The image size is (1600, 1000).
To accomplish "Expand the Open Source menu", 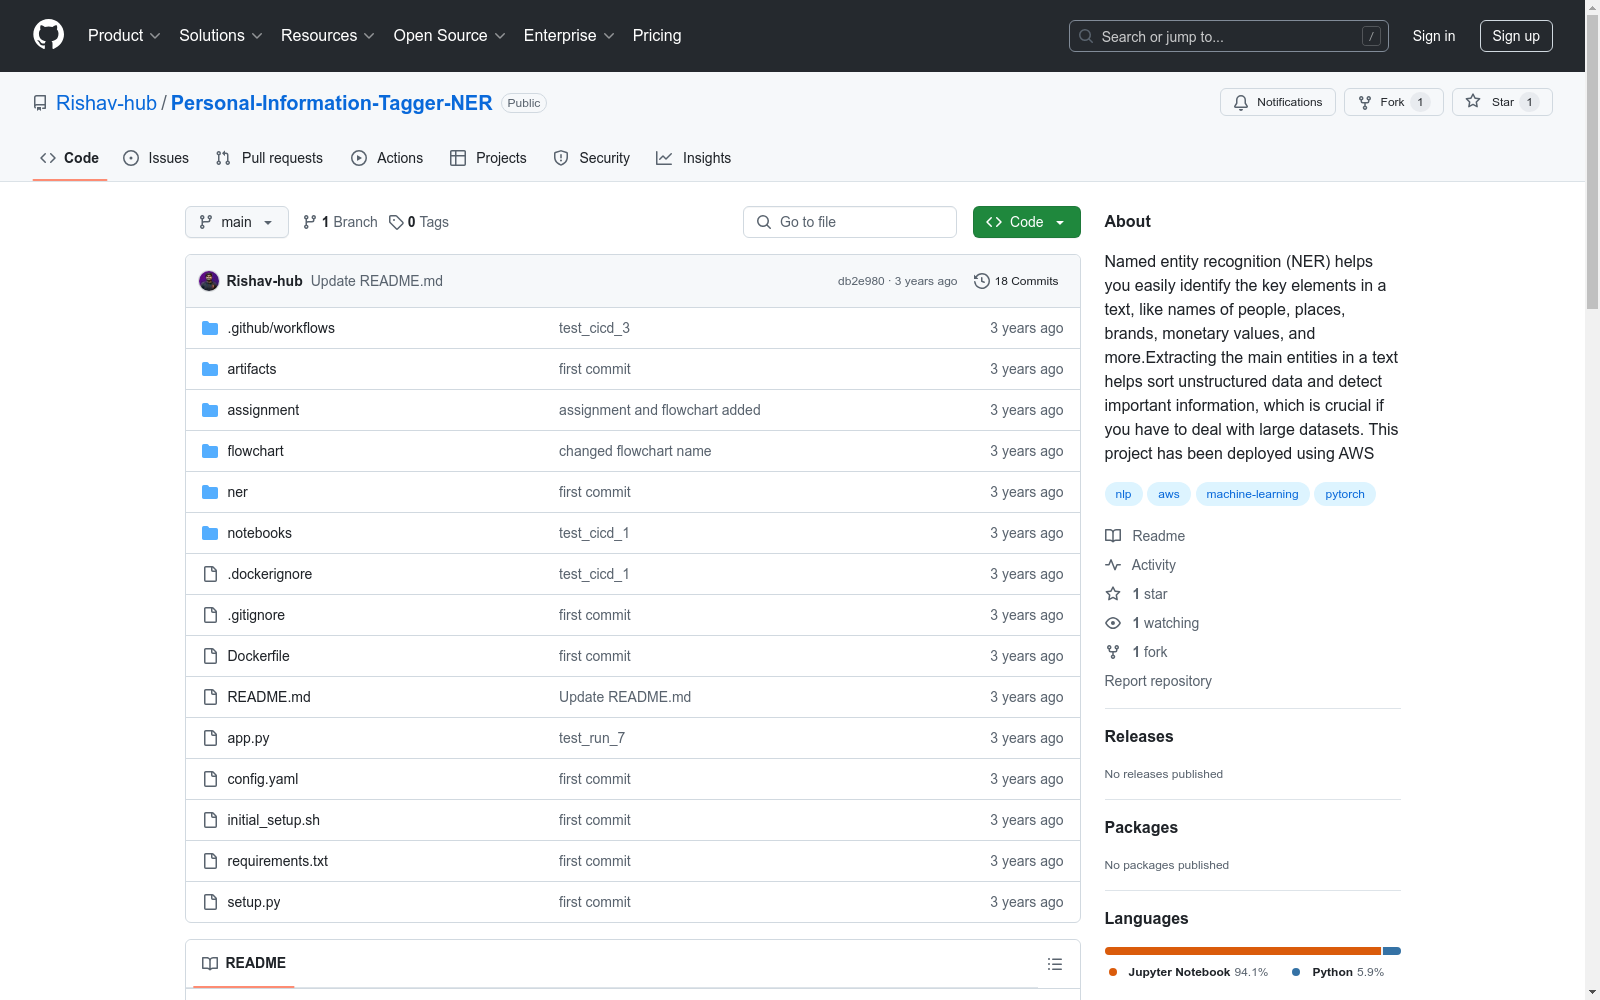I will click(x=449, y=35).
